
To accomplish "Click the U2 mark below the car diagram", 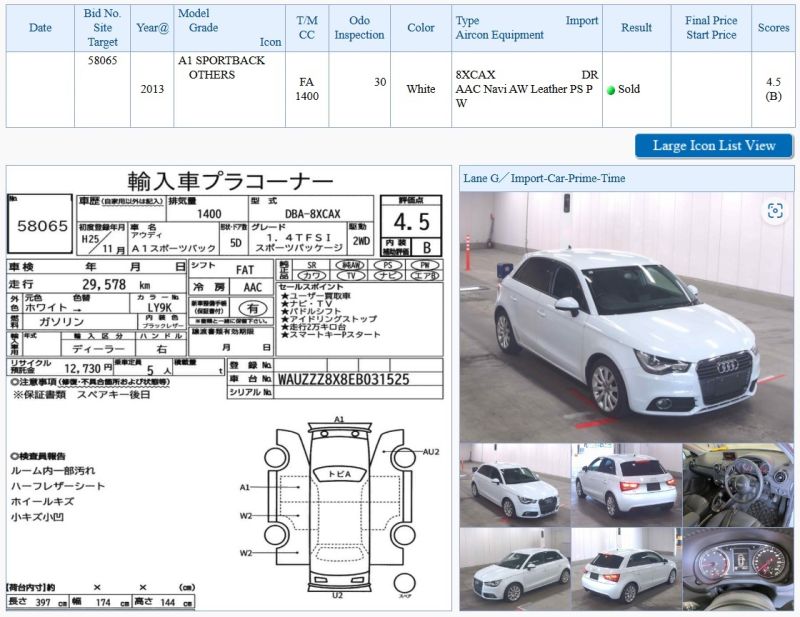I will pos(337,596).
